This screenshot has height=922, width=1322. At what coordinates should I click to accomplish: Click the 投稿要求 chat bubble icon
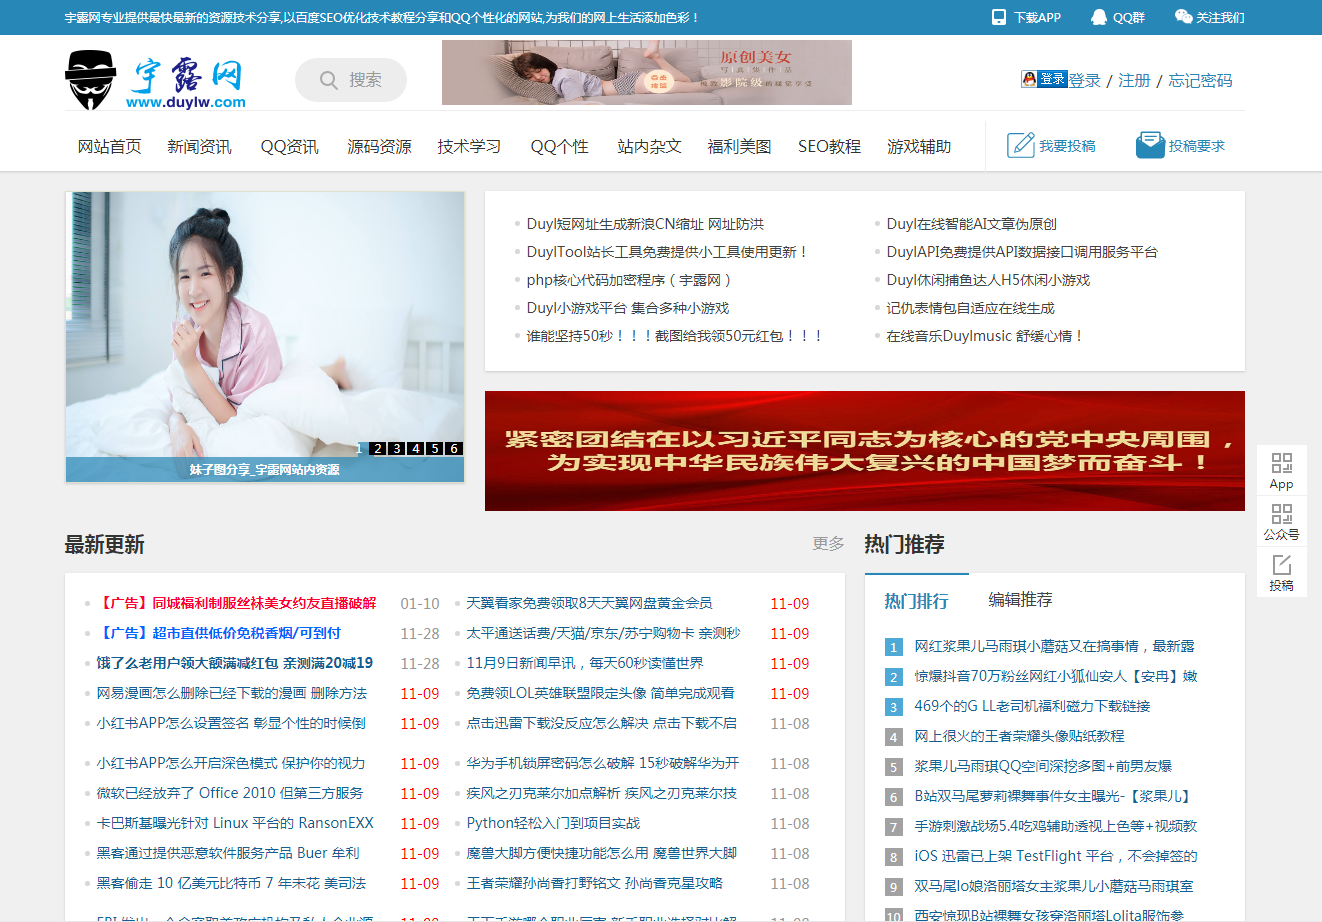[1150, 145]
